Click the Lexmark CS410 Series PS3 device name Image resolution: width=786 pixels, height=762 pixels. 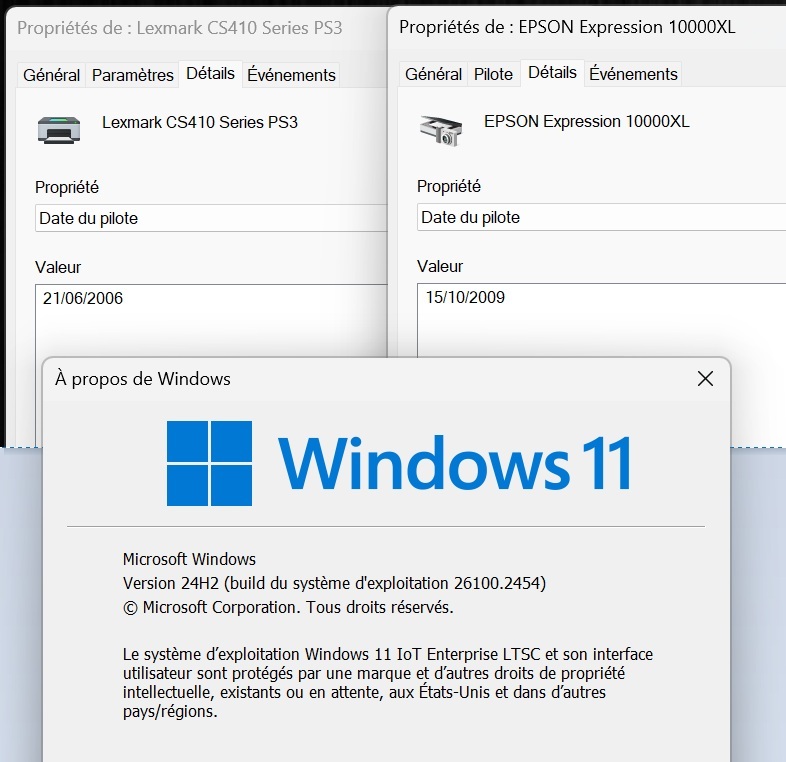(x=200, y=122)
